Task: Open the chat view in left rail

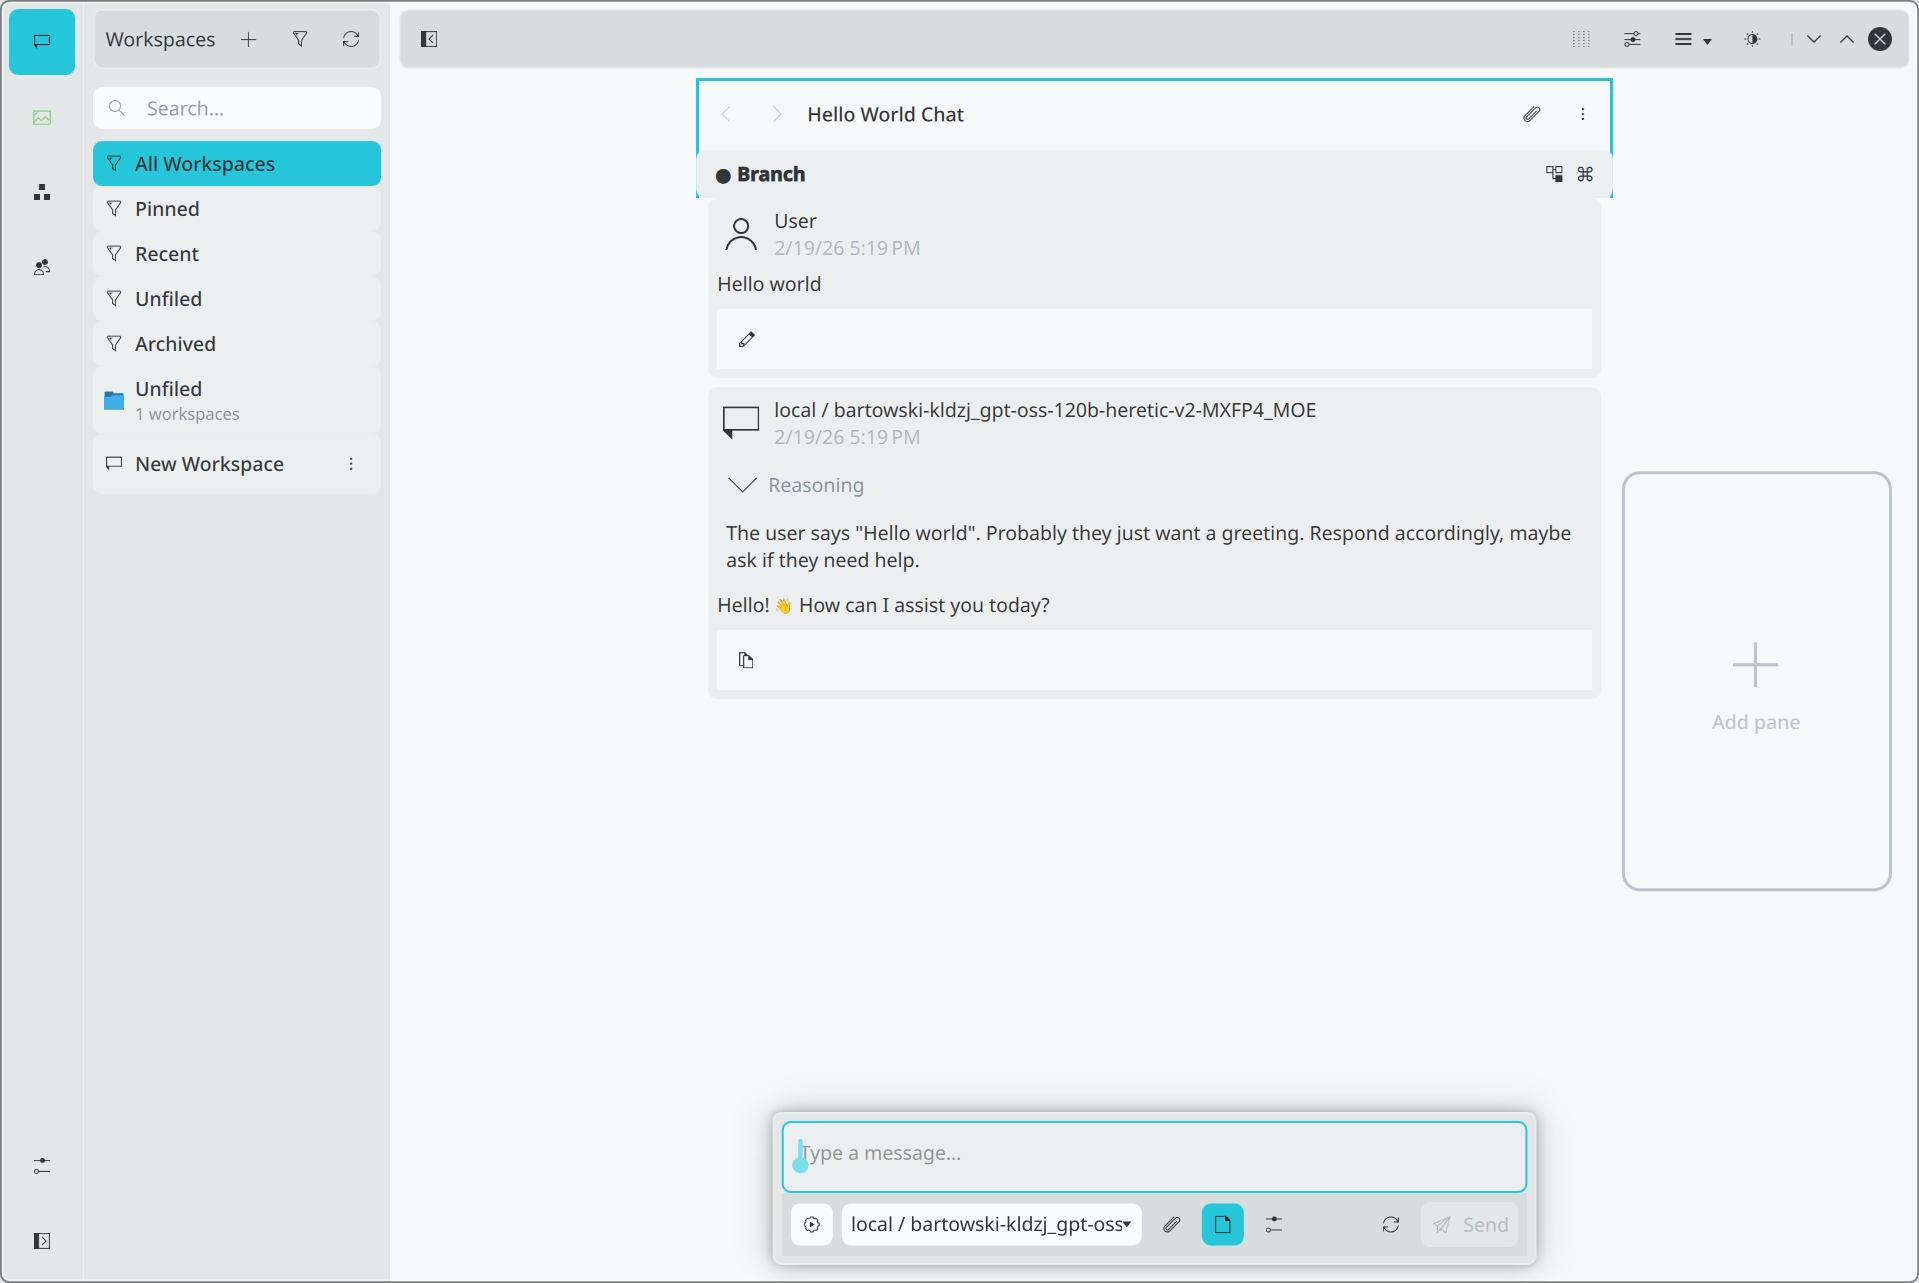Action: [42, 41]
